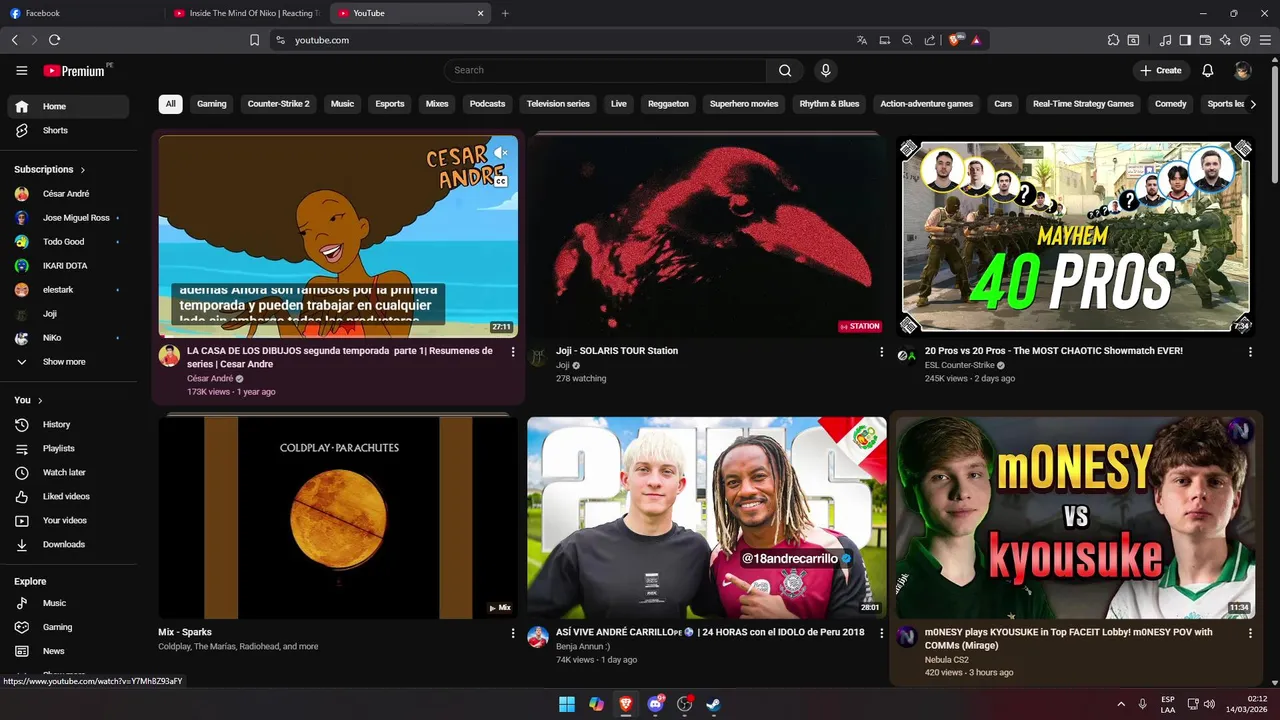Click the search magnifier button

click(785, 70)
